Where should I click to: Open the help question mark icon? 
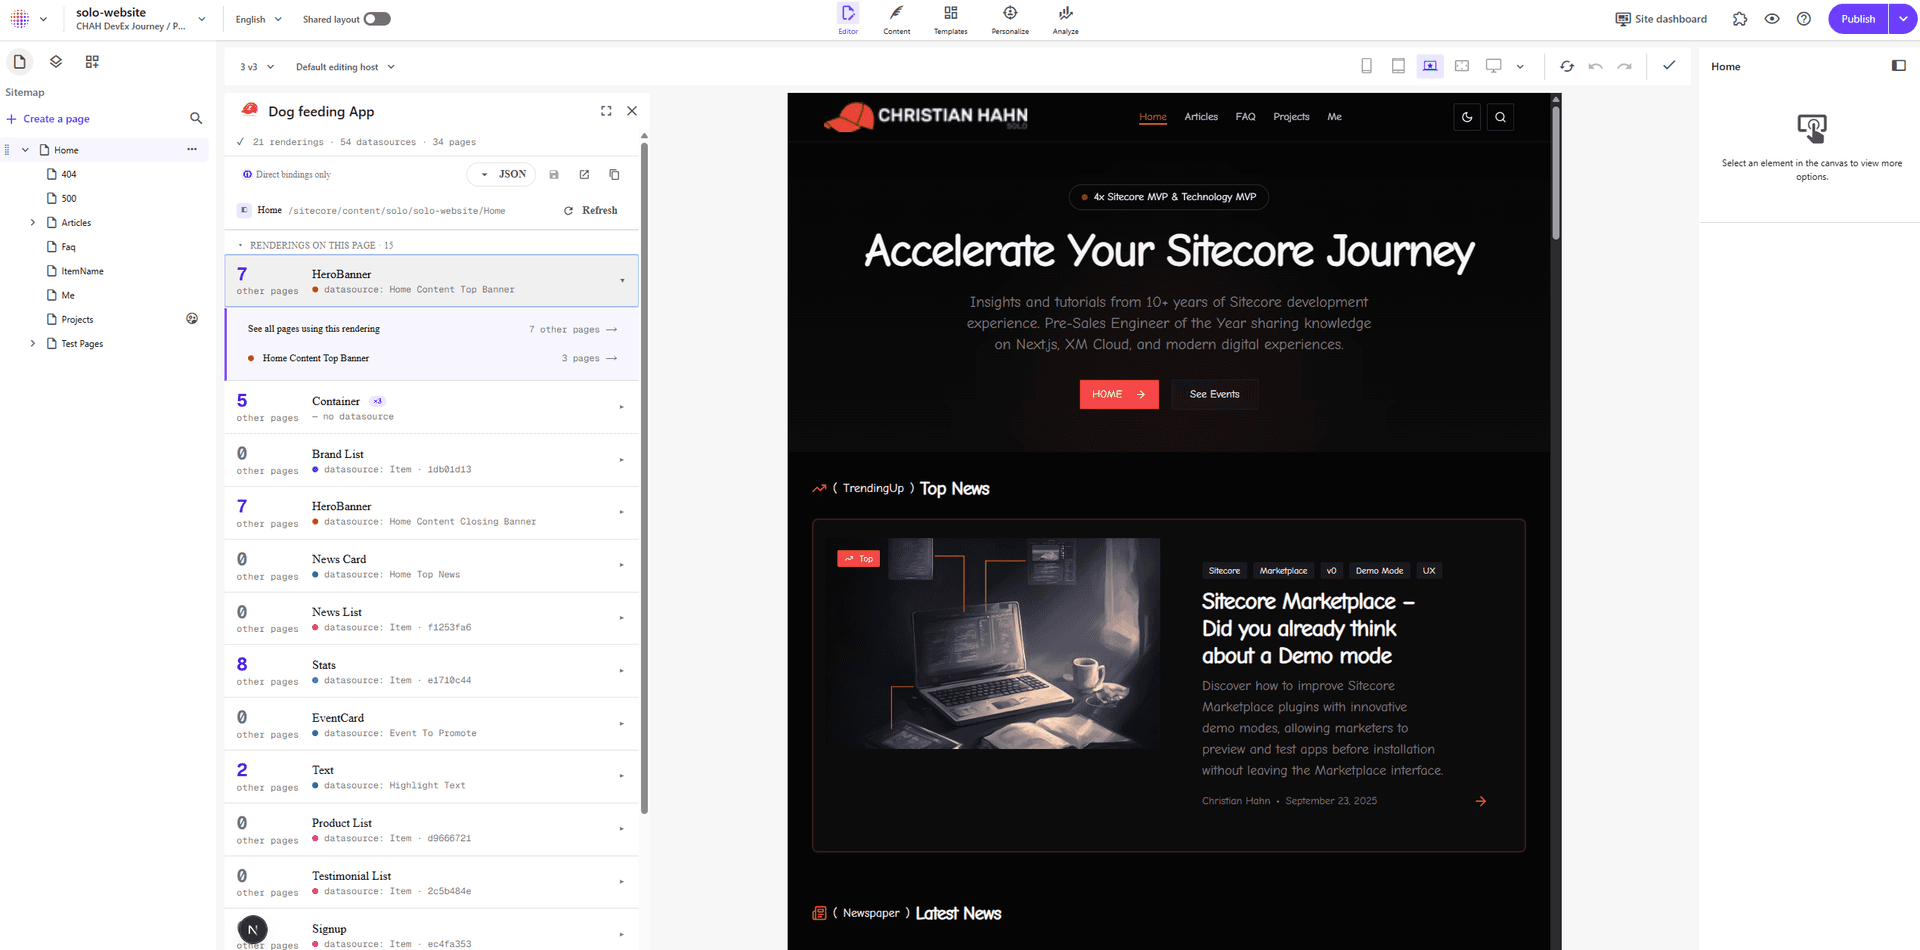click(1804, 19)
